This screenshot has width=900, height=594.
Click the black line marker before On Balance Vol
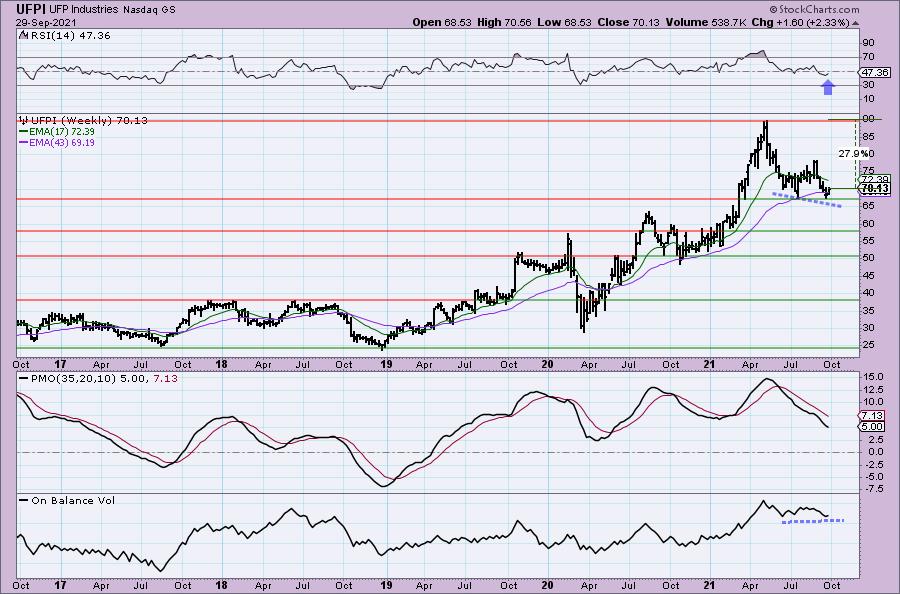[x=24, y=500]
